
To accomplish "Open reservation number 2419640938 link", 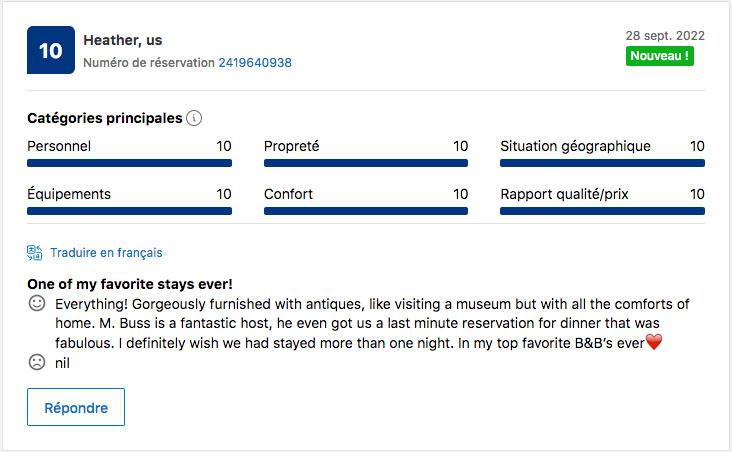I will point(255,62).
